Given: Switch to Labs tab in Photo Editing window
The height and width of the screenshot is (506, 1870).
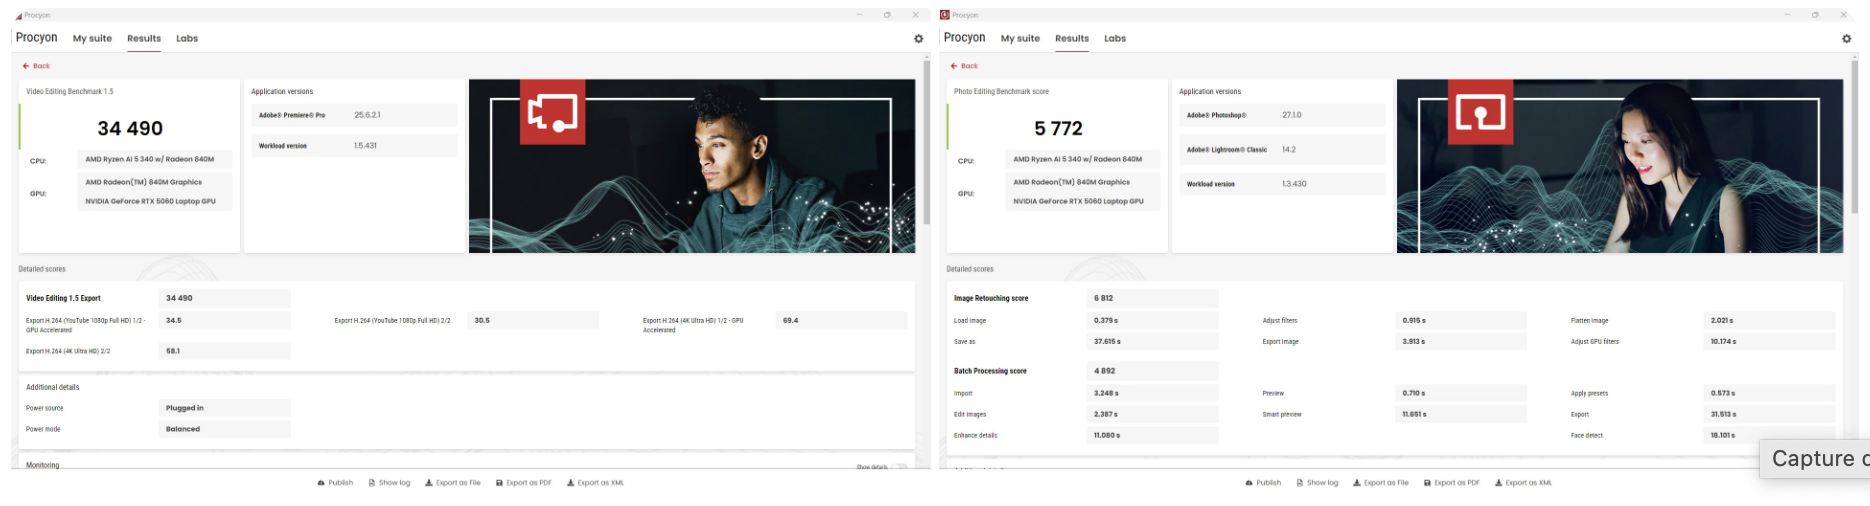Looking at the screenshot, I should 1114,39.
